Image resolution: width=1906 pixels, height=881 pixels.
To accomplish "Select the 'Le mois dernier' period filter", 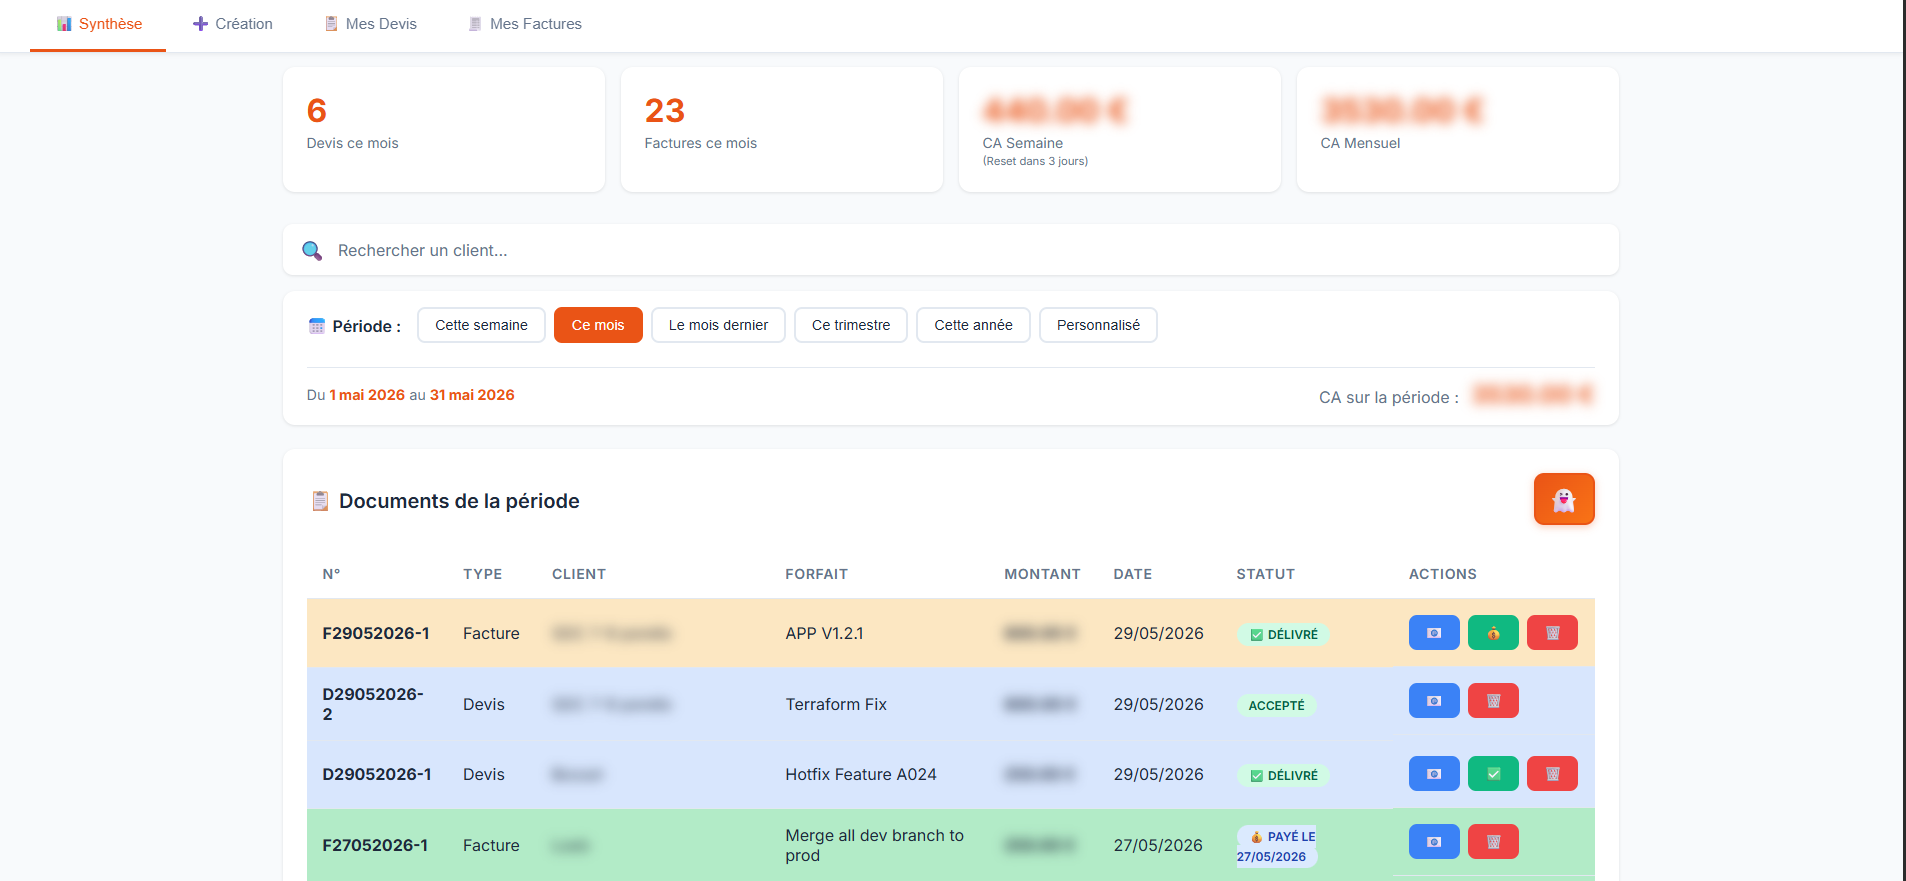I will [x=718, y=325].
